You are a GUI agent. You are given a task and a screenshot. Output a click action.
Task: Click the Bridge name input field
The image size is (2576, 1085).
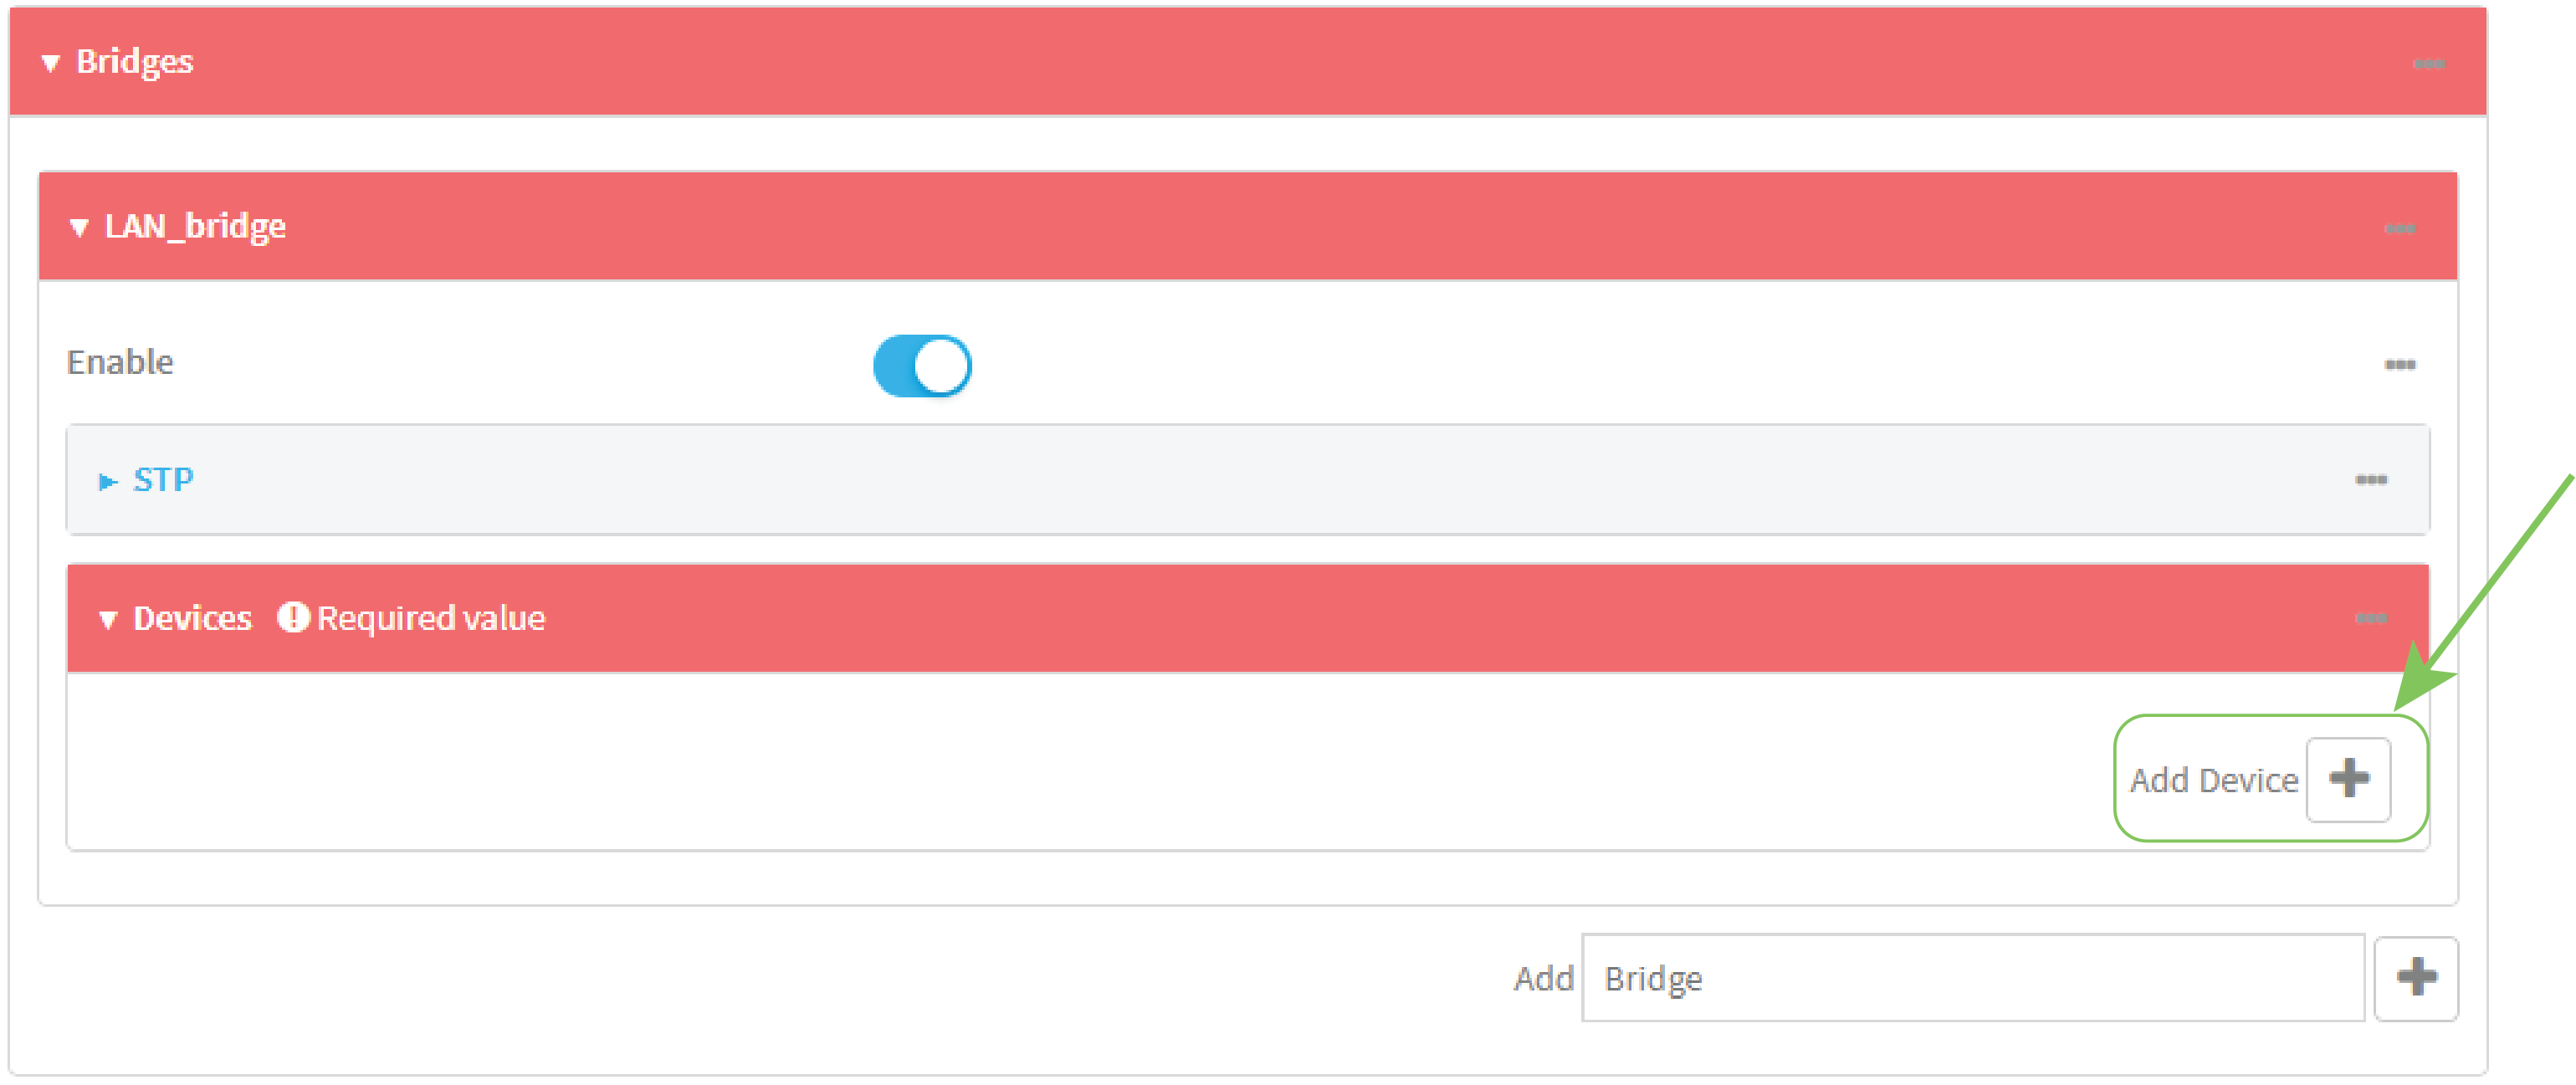pyautogui.click(x=1972, y=978)
